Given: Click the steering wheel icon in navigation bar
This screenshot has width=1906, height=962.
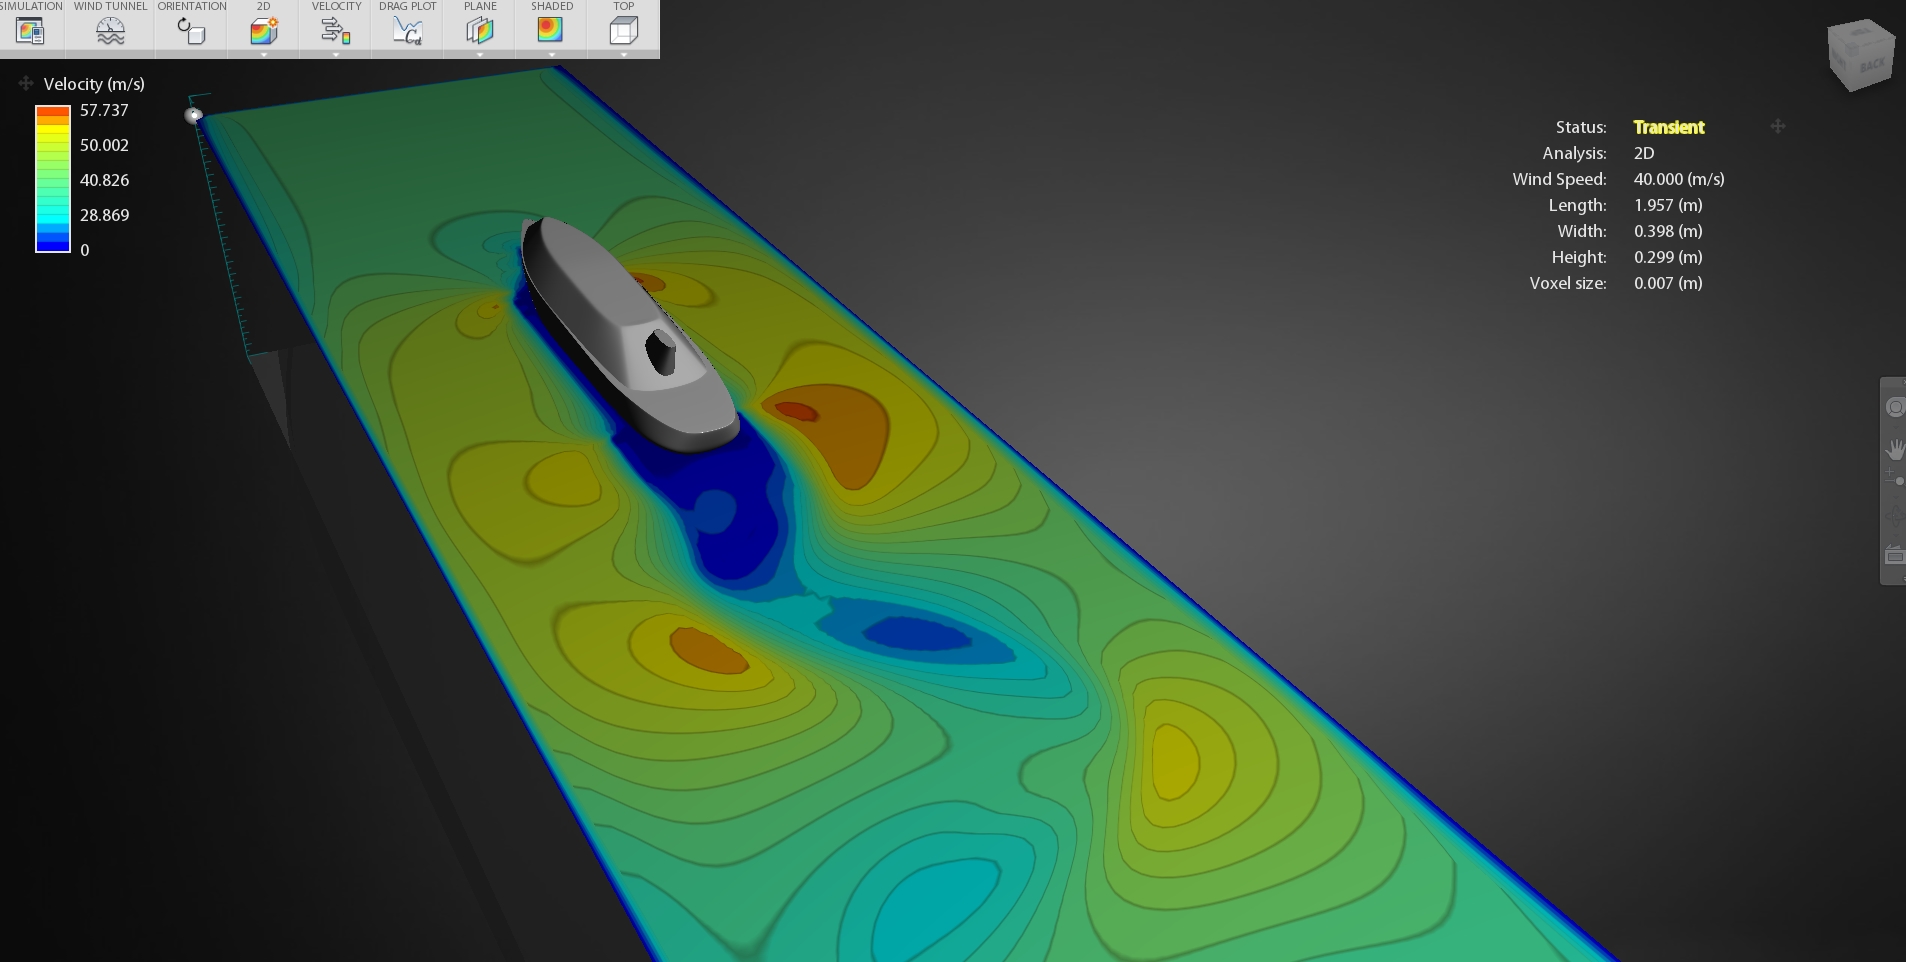Looking at the screenshot, I should [1894, 407].
